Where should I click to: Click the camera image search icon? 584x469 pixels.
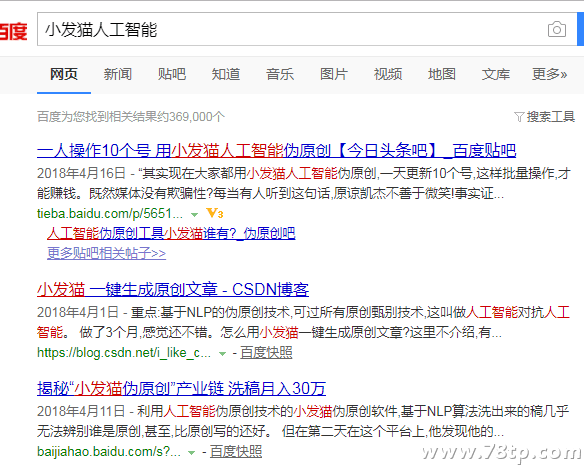tap(557, 29)
